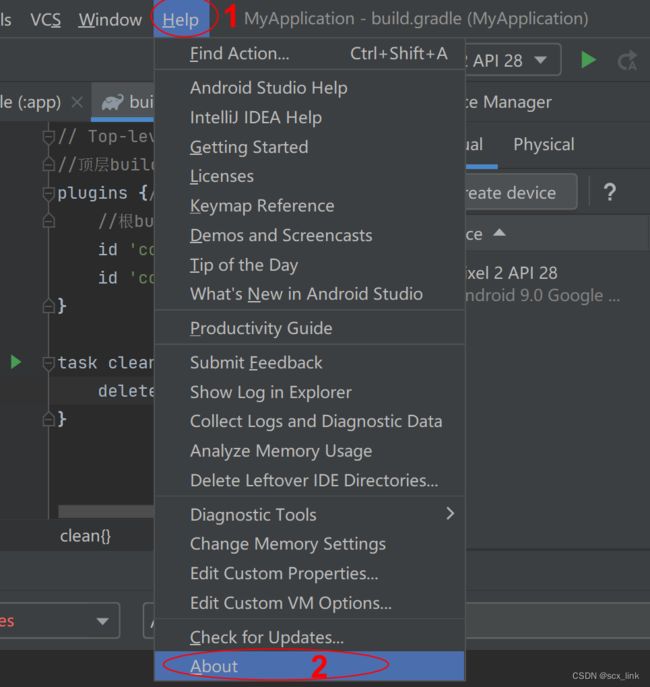Choose Collect Logs and Diagnostic Data
This screenshot has width=650, height=687.
tap(310, 421)
